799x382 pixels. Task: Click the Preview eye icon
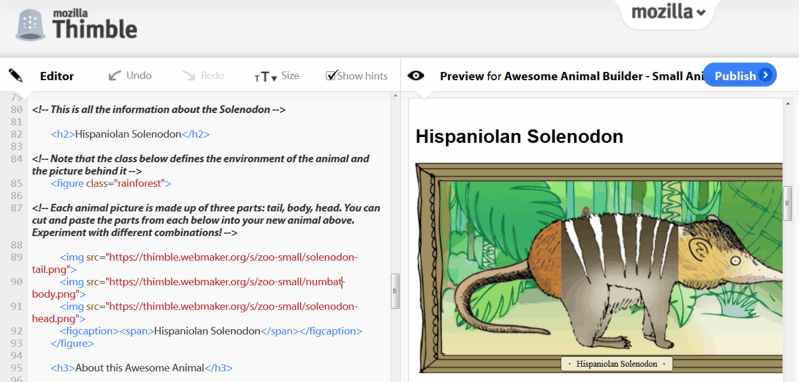pos(416,75)
